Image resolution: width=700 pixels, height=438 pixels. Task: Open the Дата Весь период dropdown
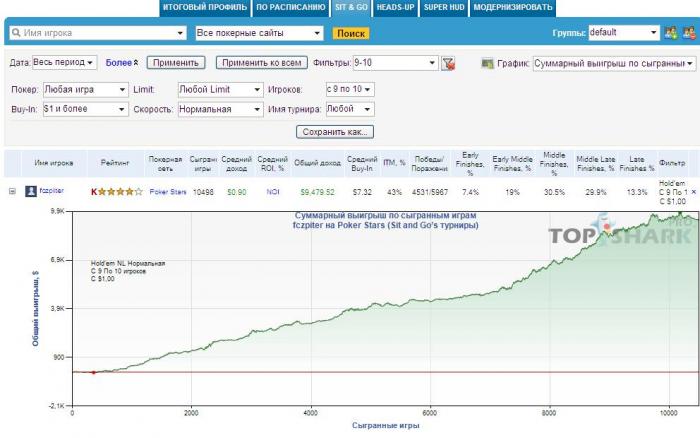click(x=64, y=63)
